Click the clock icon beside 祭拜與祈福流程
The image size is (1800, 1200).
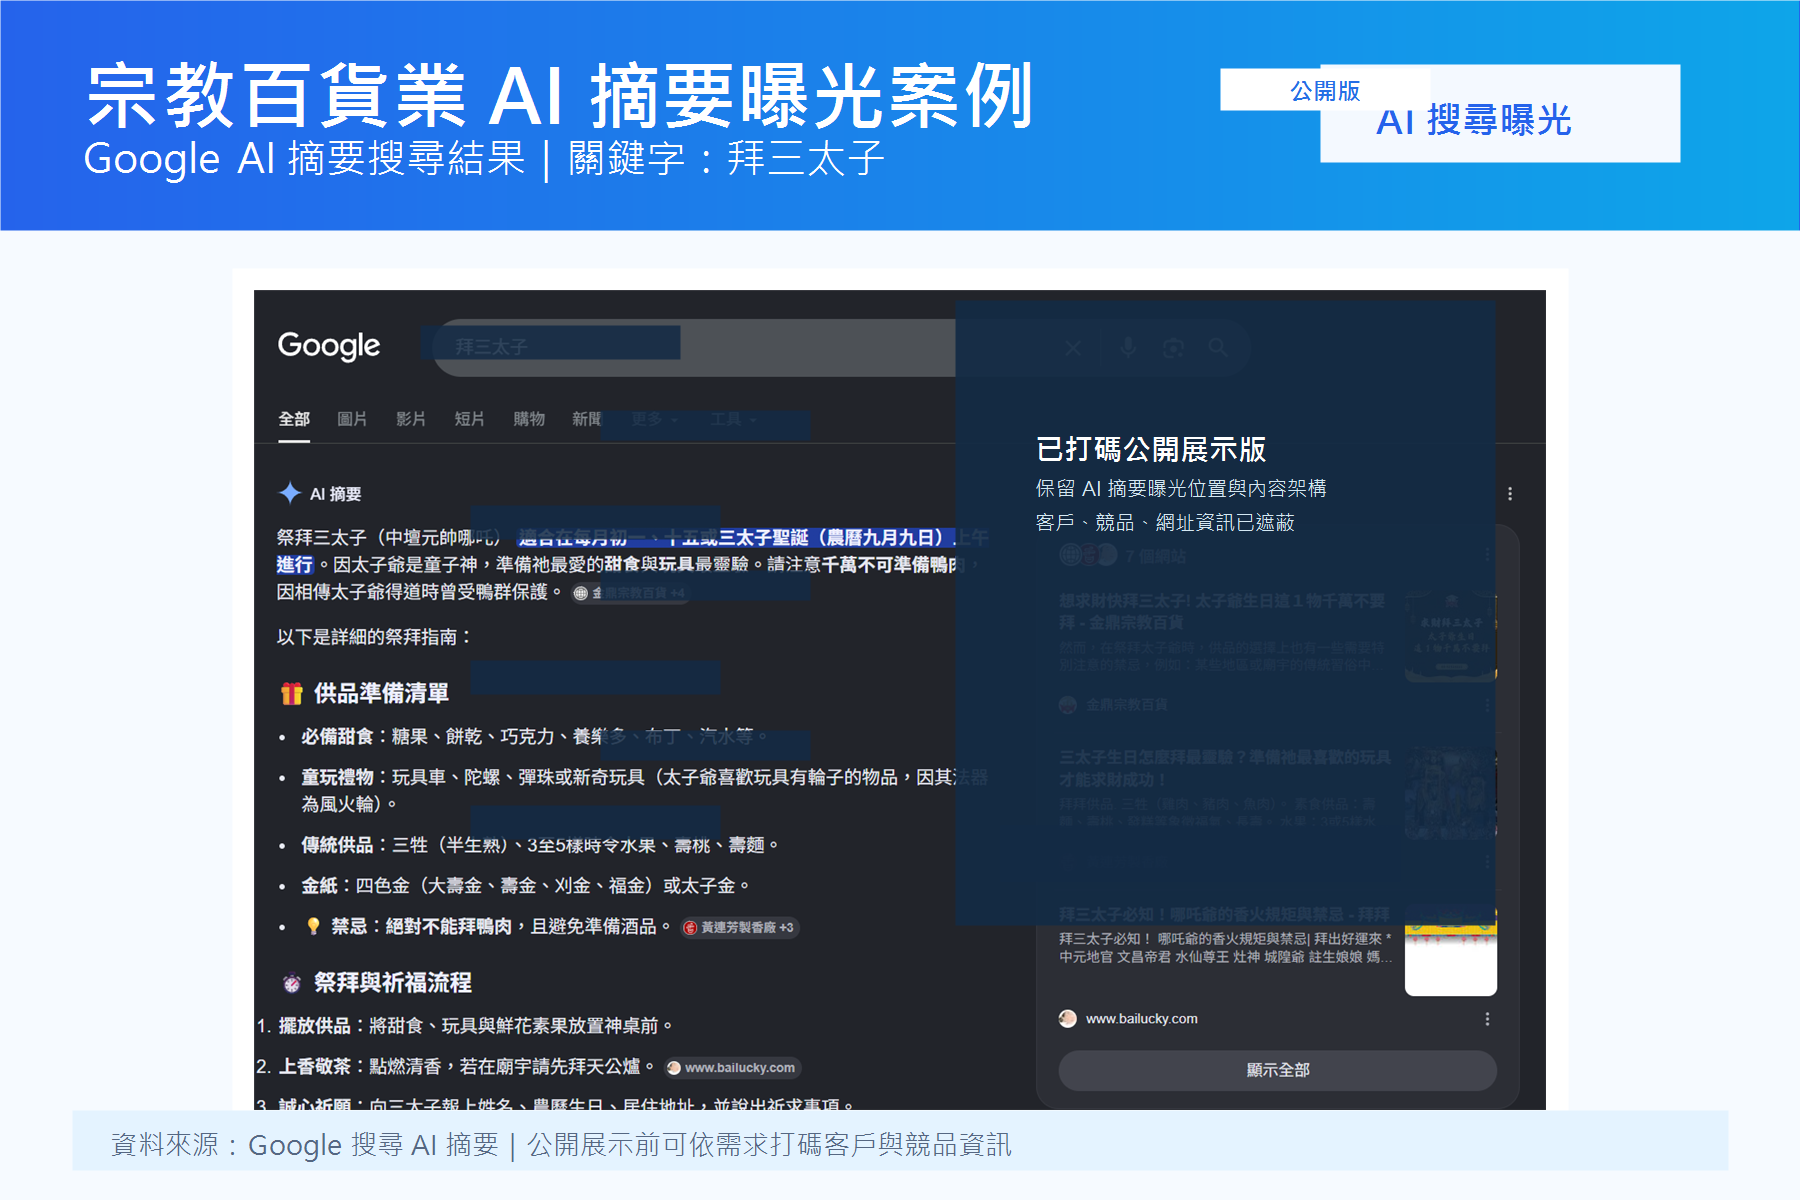(291, 983)
